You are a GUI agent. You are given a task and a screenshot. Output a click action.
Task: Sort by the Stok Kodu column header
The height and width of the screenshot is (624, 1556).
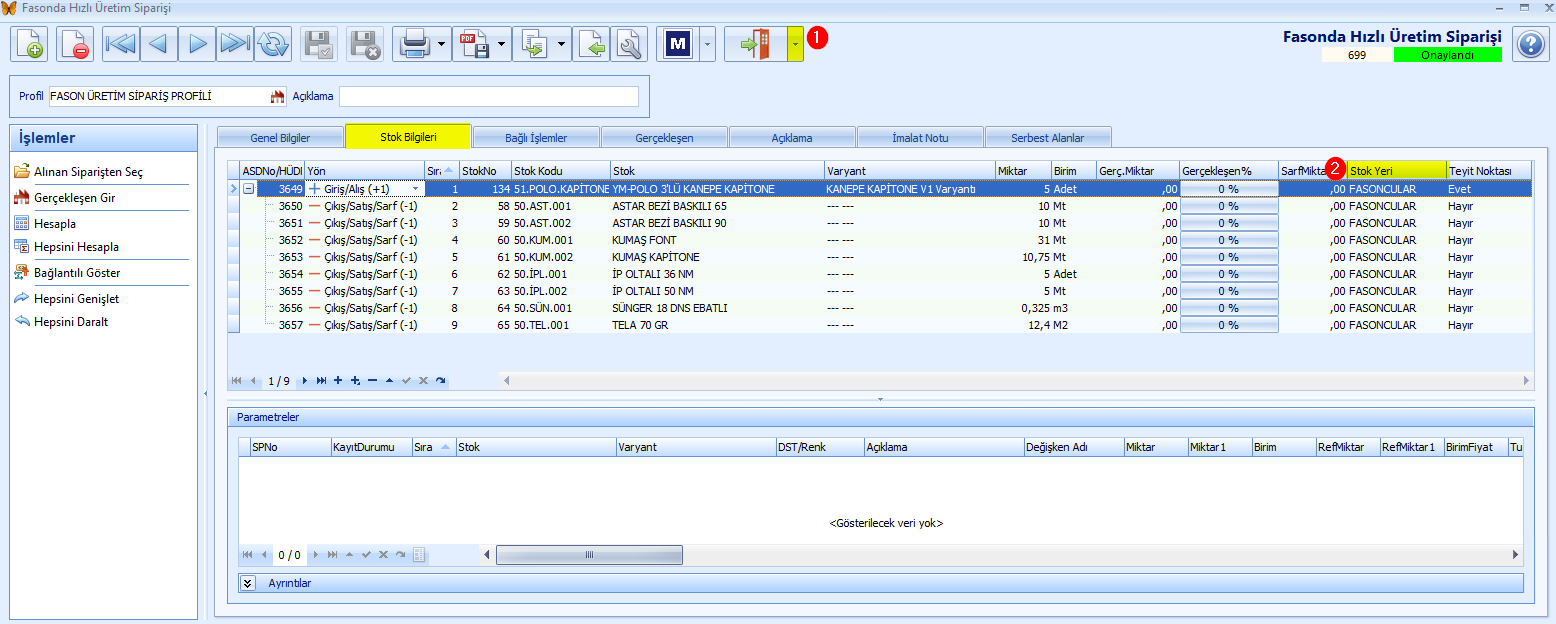[x=560, y=170]
